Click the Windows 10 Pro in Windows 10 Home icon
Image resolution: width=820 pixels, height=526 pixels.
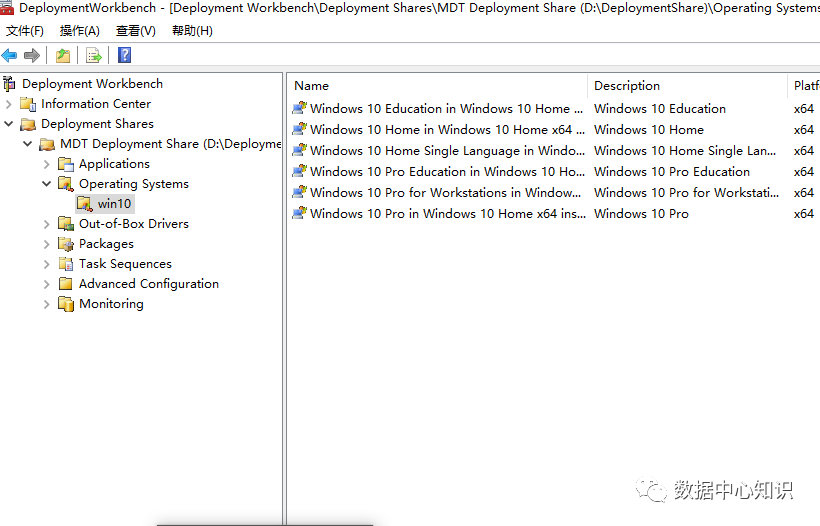pyautogui.click(x=299, y=213)
